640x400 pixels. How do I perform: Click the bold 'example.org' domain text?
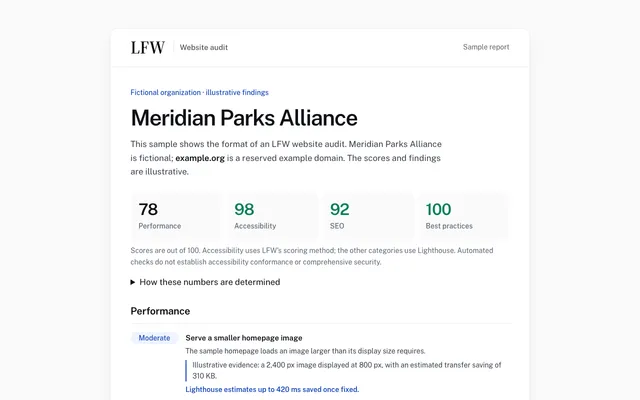pos(200,158)
